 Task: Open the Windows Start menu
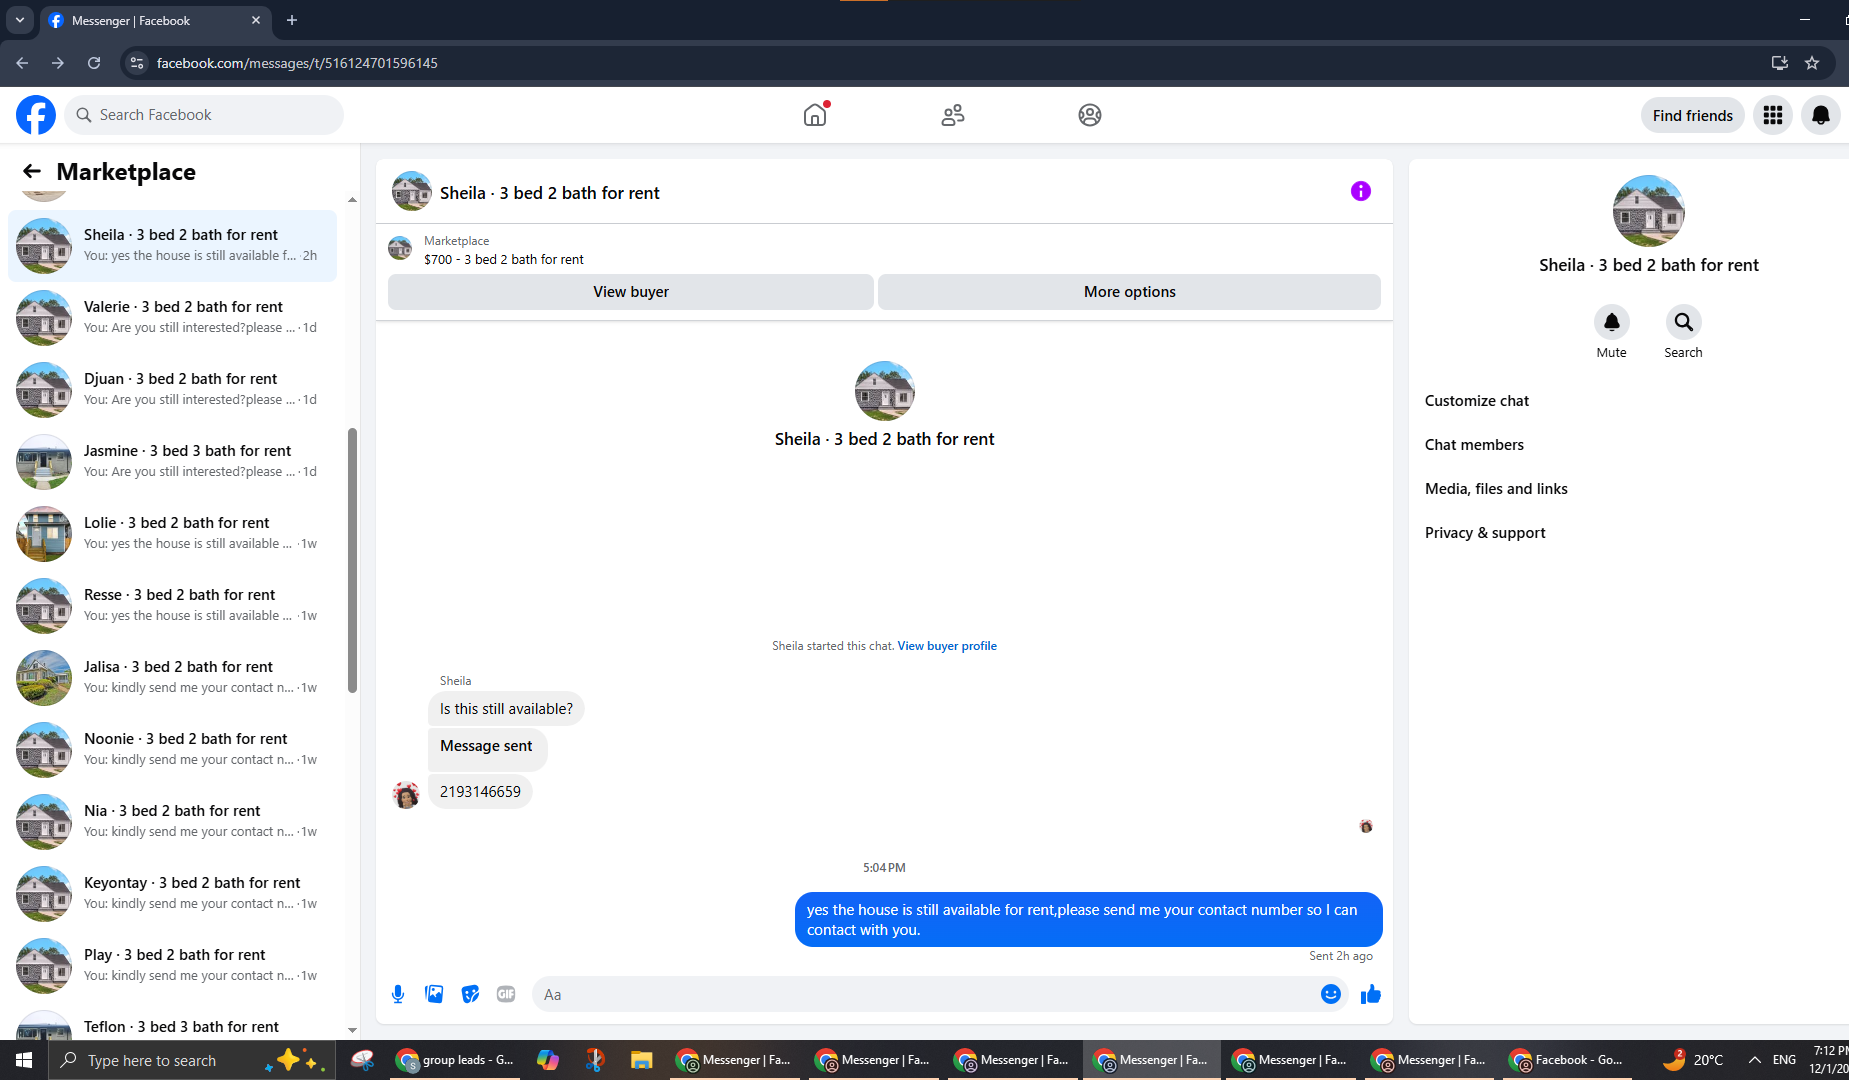point(24,1060)
